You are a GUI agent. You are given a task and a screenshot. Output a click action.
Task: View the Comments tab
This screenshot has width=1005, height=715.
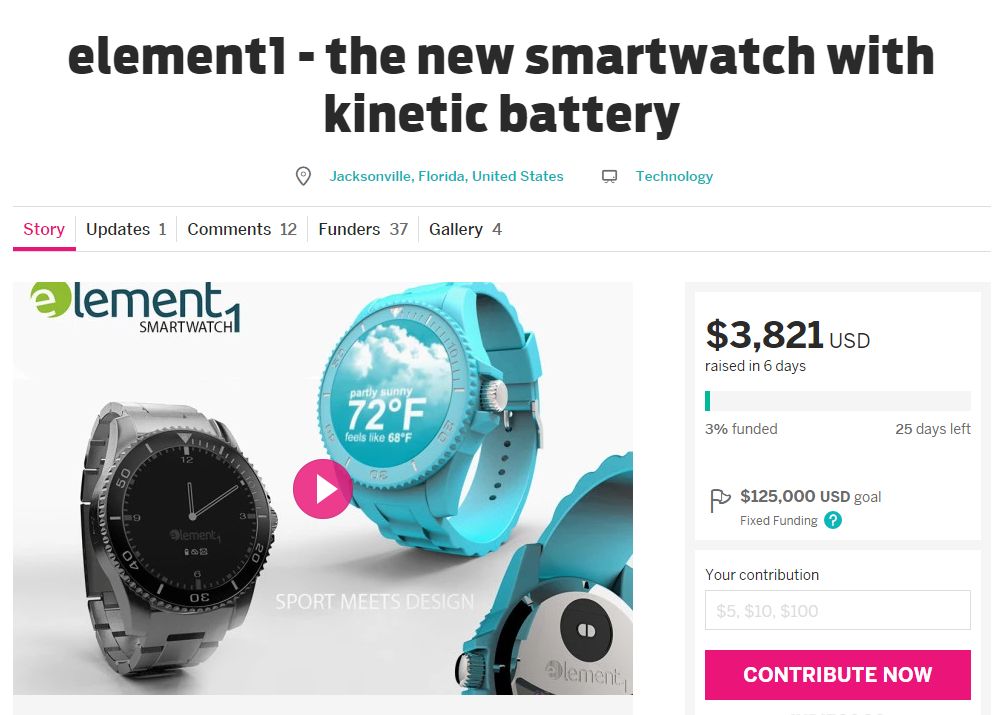pyautogui.click(x=242, y=229)
